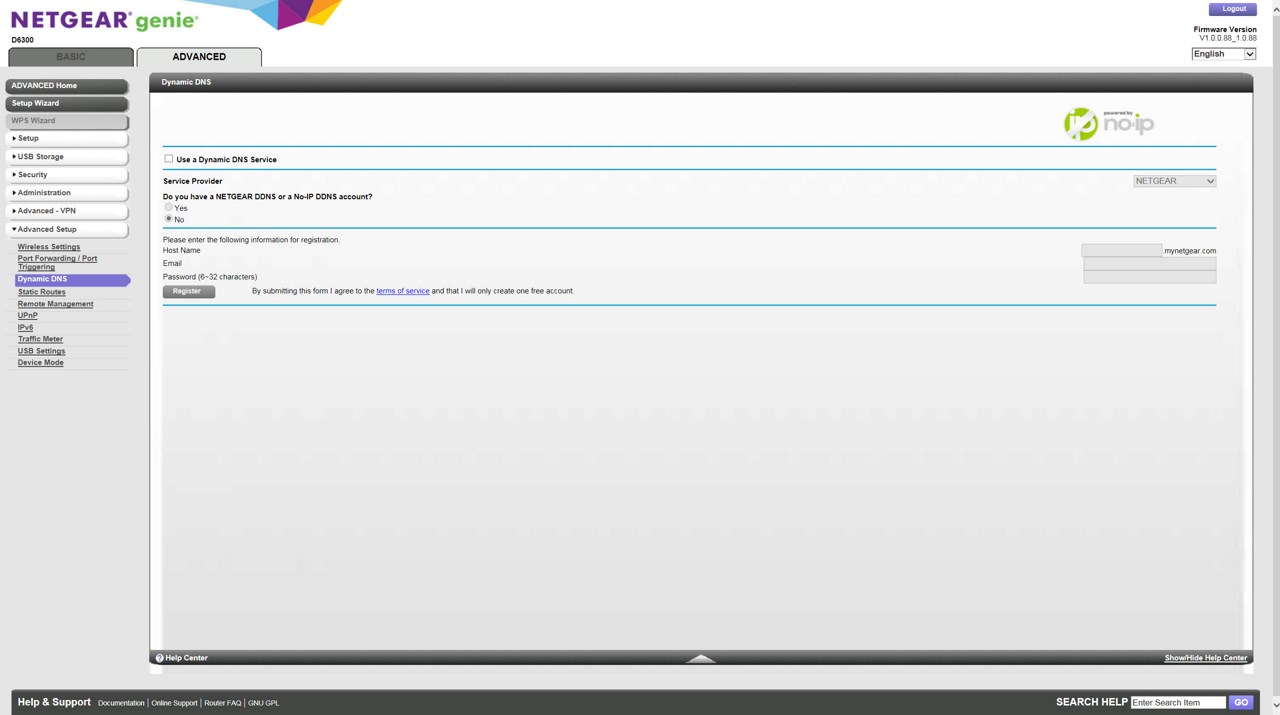This screenshot has height=715, width=1280.
Task: Open IPv6 settings
Action: pyautogui.click(x=25, y=328)
